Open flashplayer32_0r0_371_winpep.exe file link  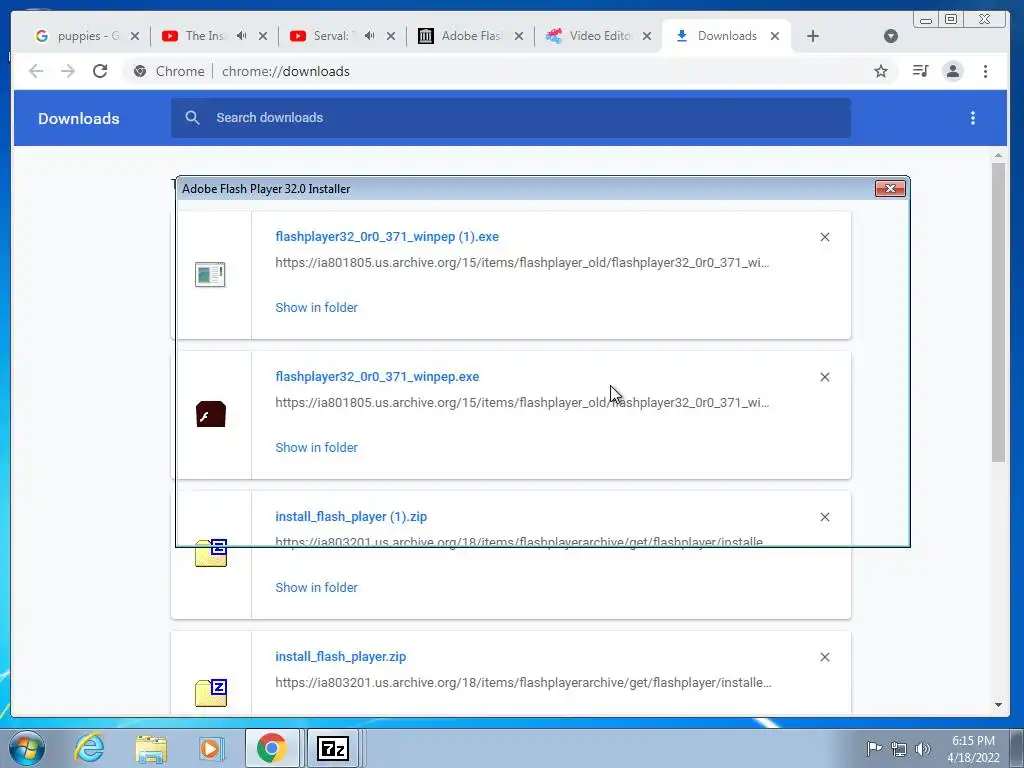pos(377,377)
